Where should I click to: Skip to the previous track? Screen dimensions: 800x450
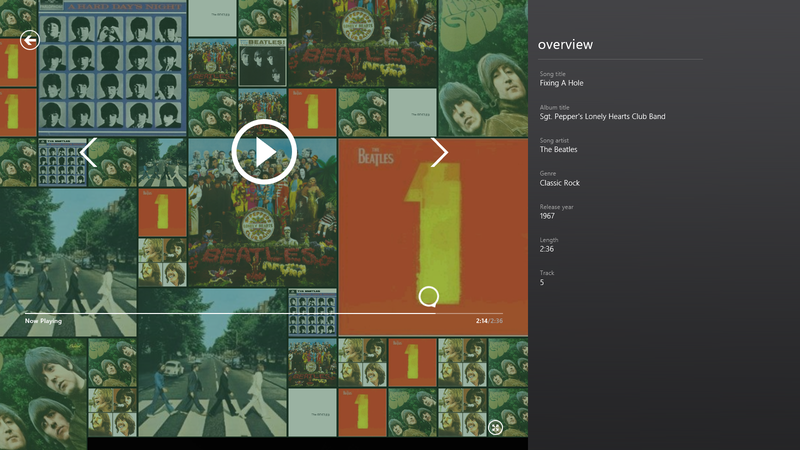(x=88, y=152)
